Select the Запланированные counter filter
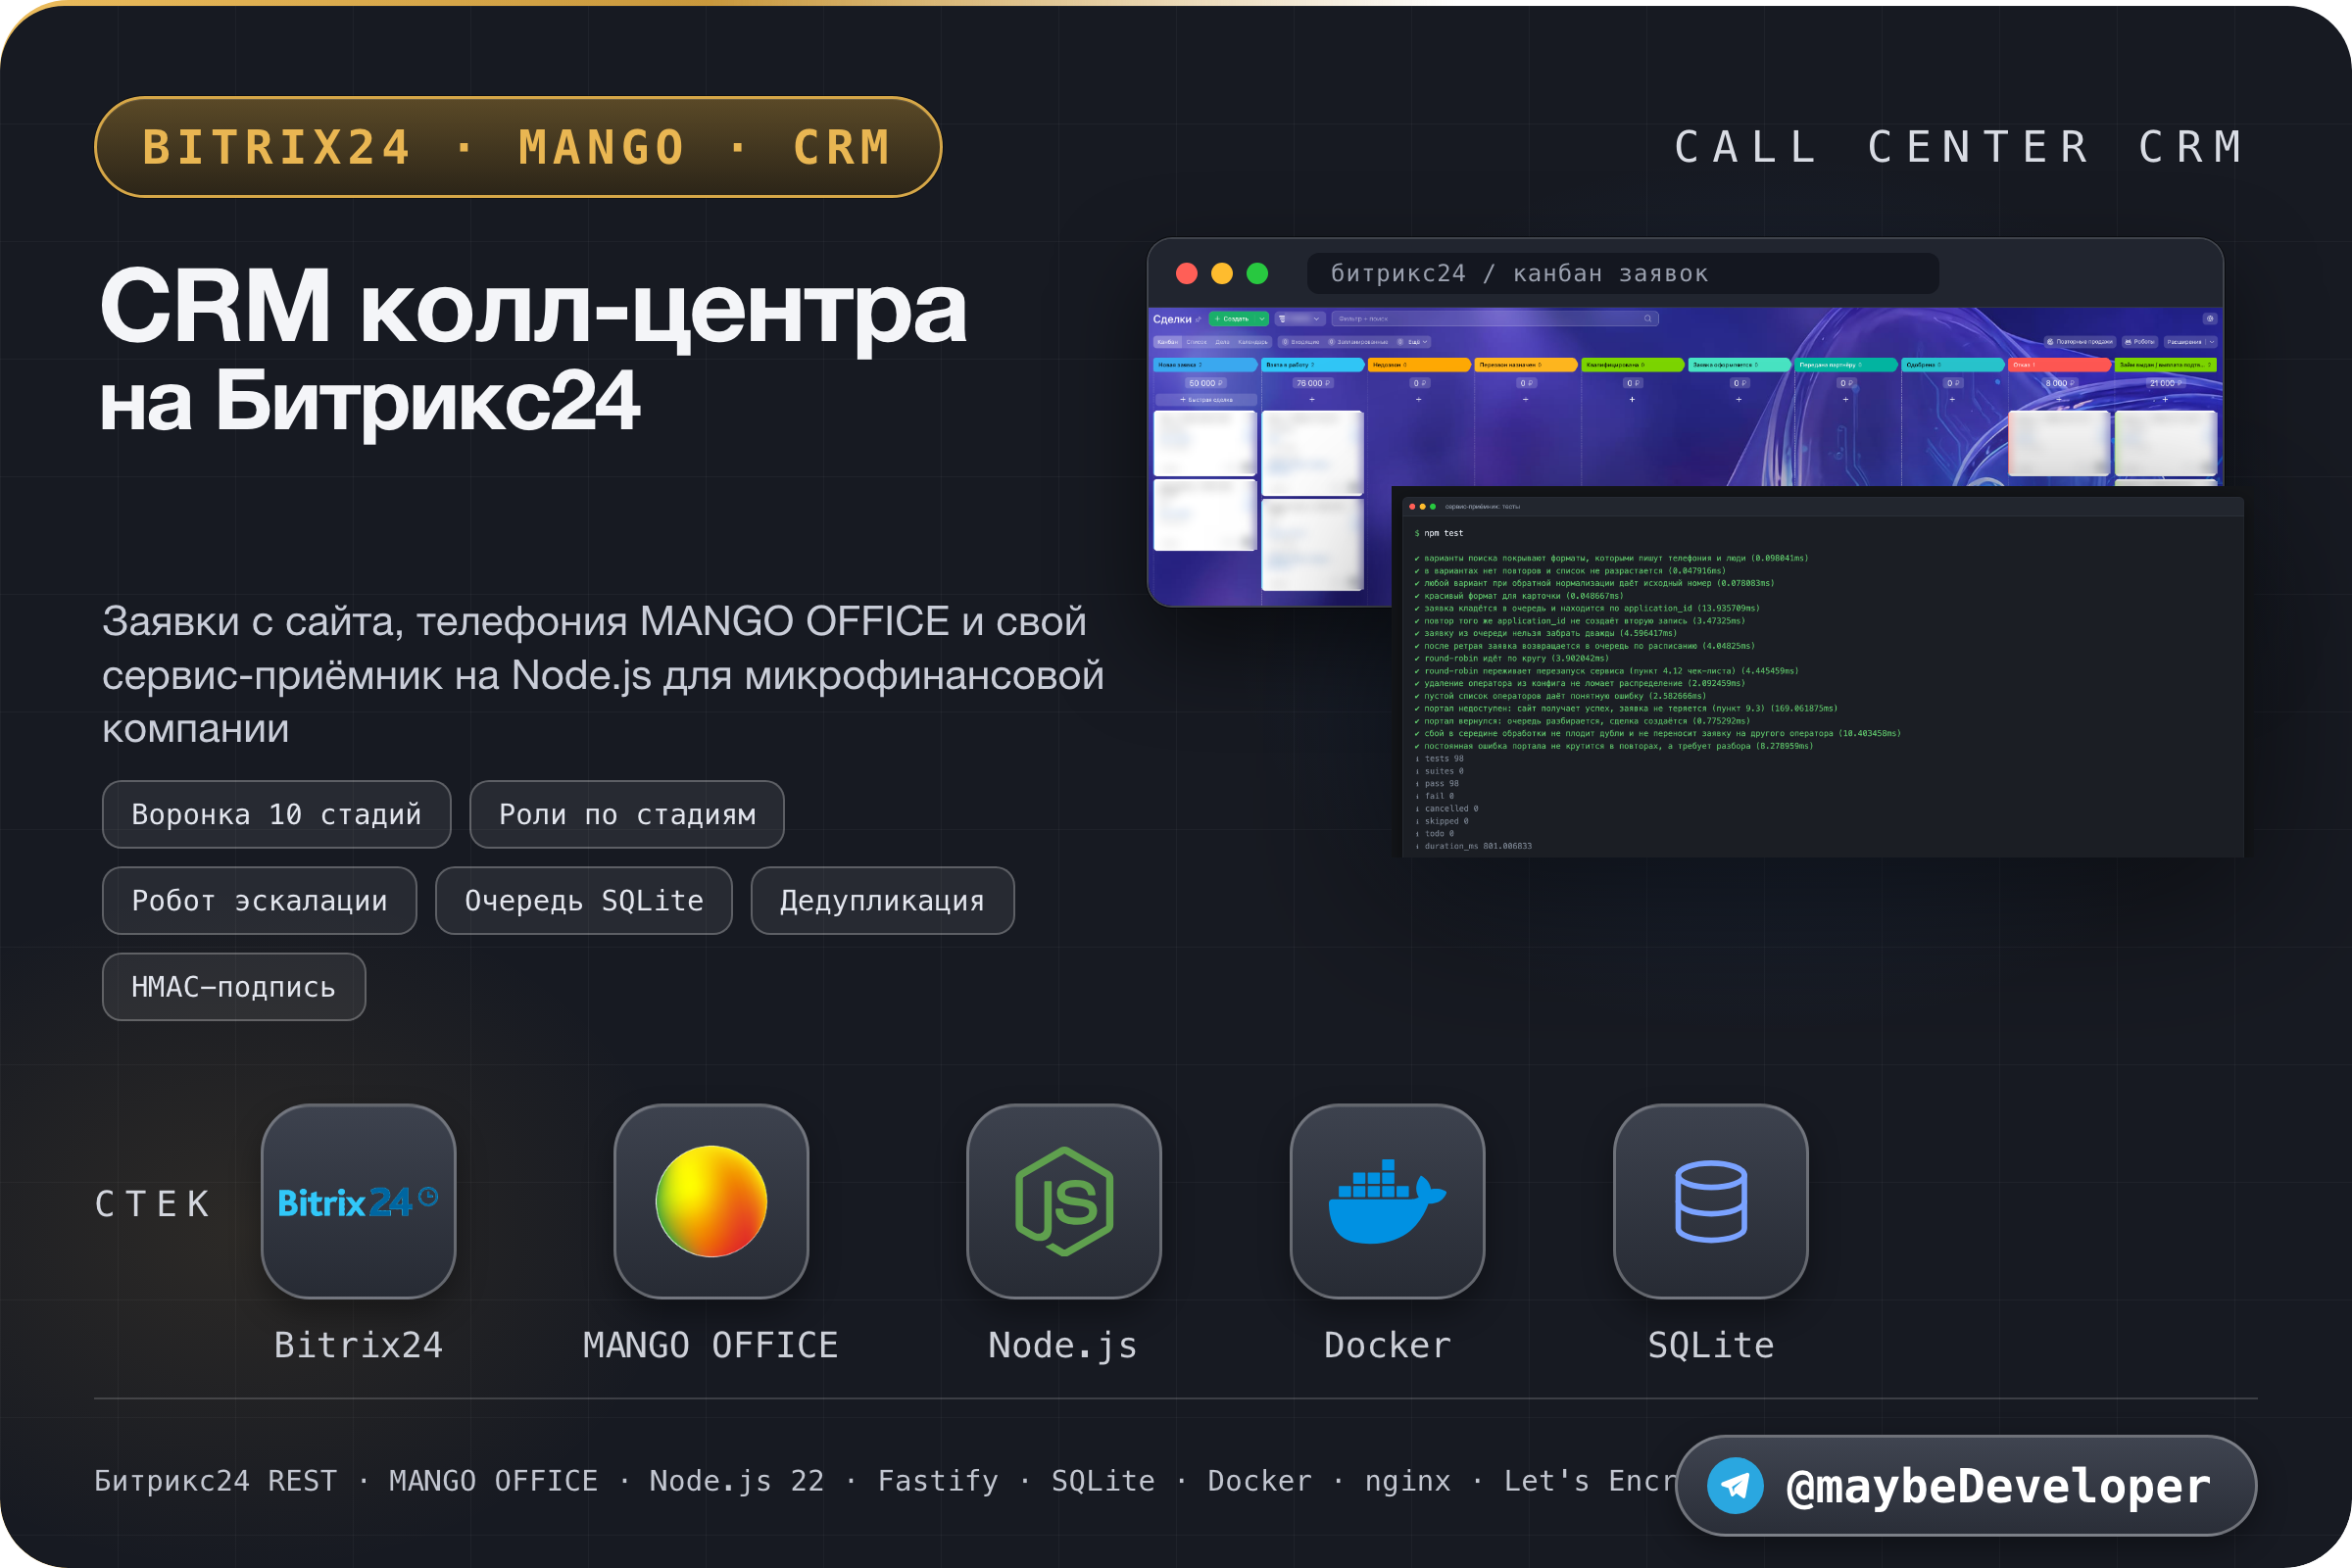The width and height of the screenshot is (2352, 1568). pos(1358,342)
